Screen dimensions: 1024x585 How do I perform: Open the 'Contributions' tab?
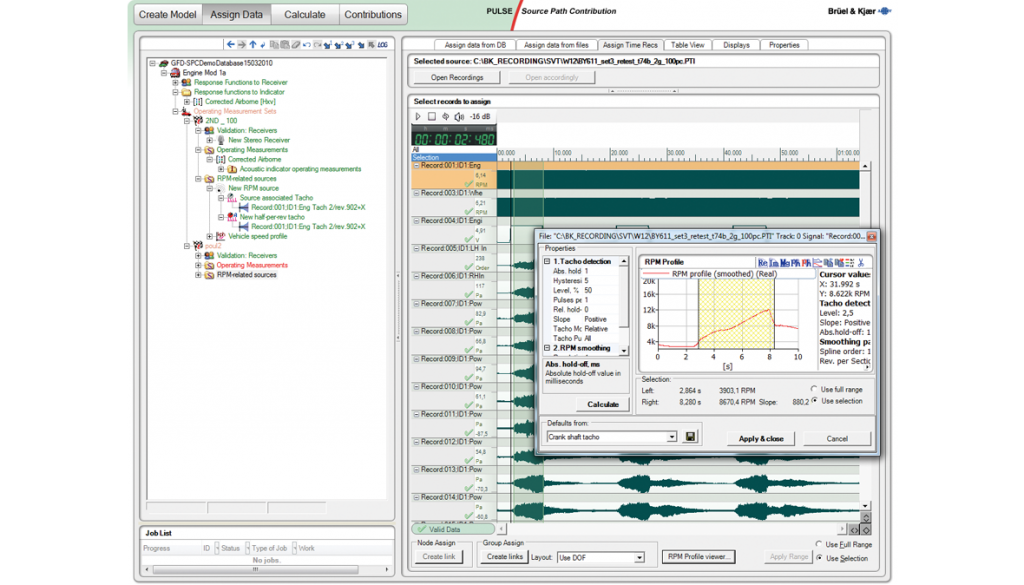[x=373, y=14]
